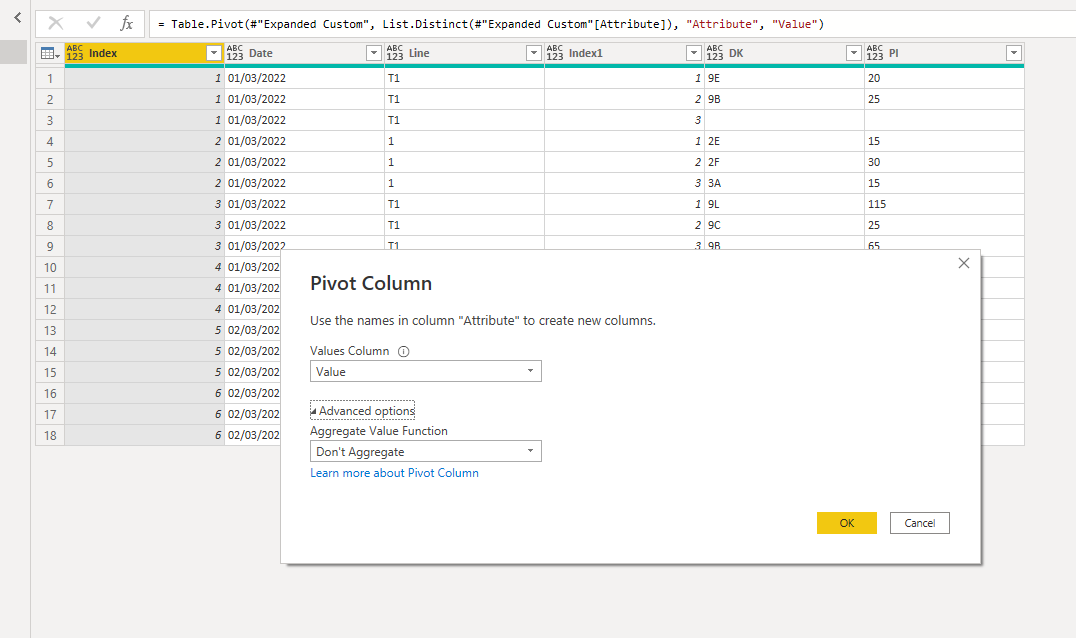Select Date cell in row 4
1076x638 pixels.
tap(305, 141)
